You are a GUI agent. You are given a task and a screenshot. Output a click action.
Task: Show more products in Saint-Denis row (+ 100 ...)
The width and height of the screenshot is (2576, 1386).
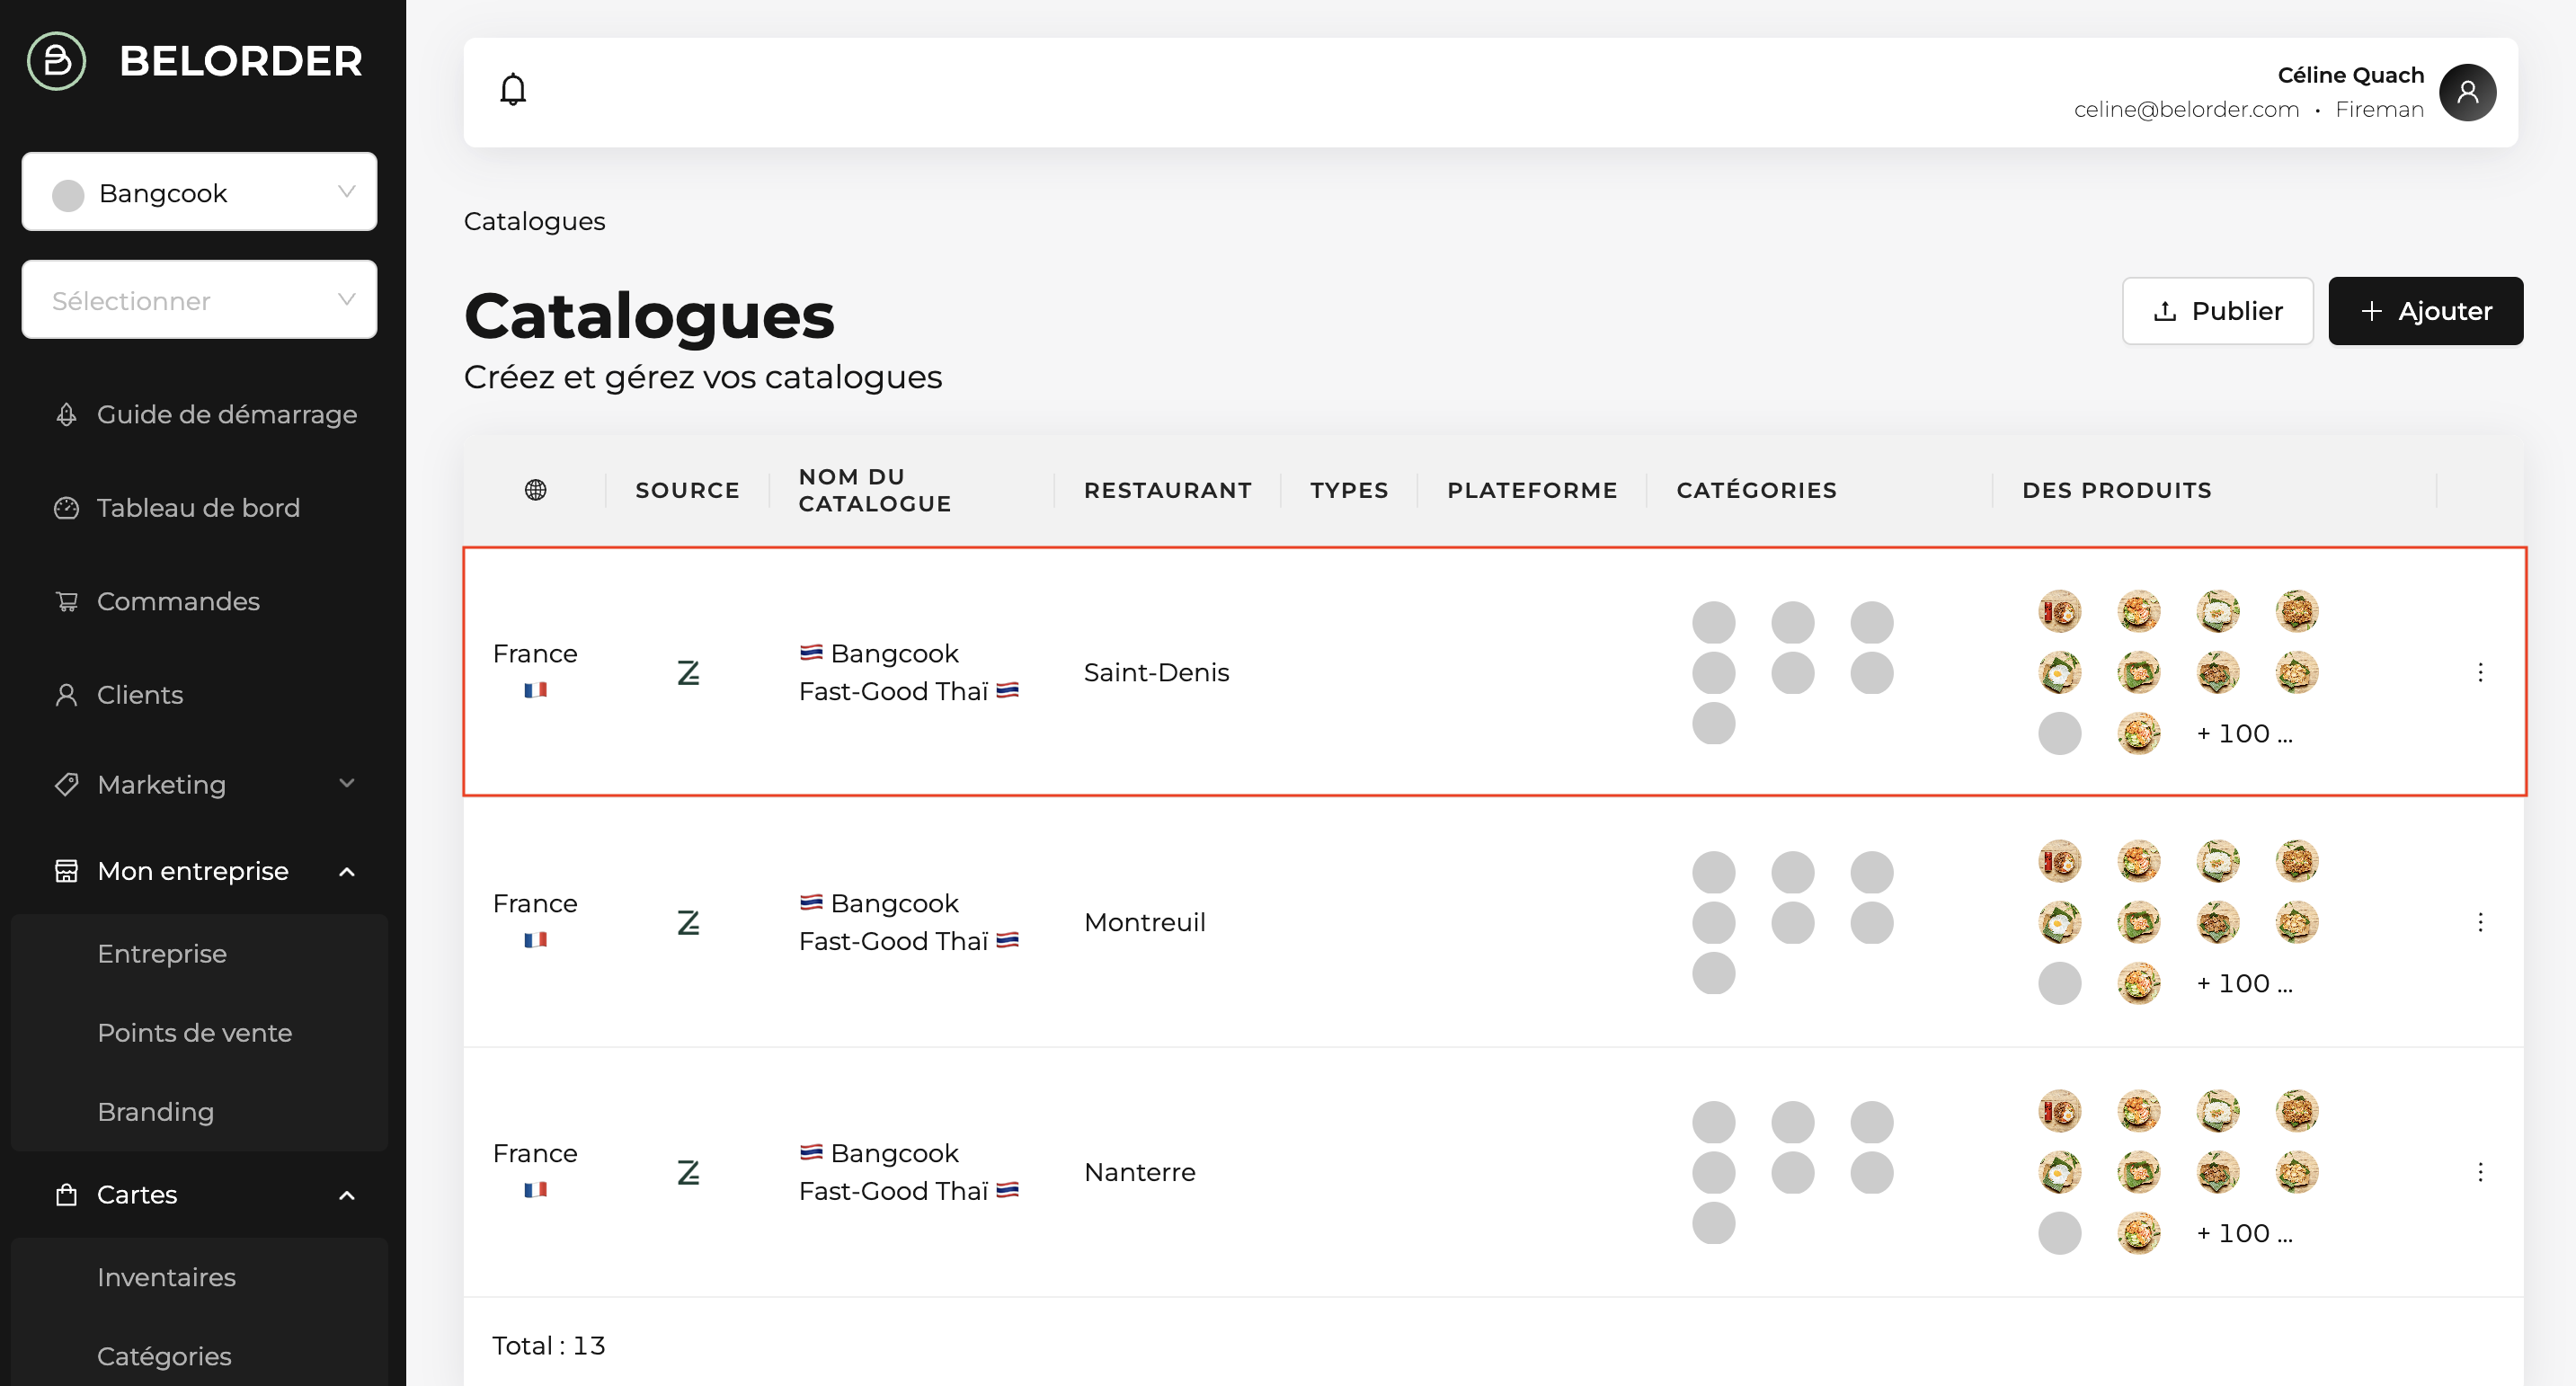coord(2244,734)
